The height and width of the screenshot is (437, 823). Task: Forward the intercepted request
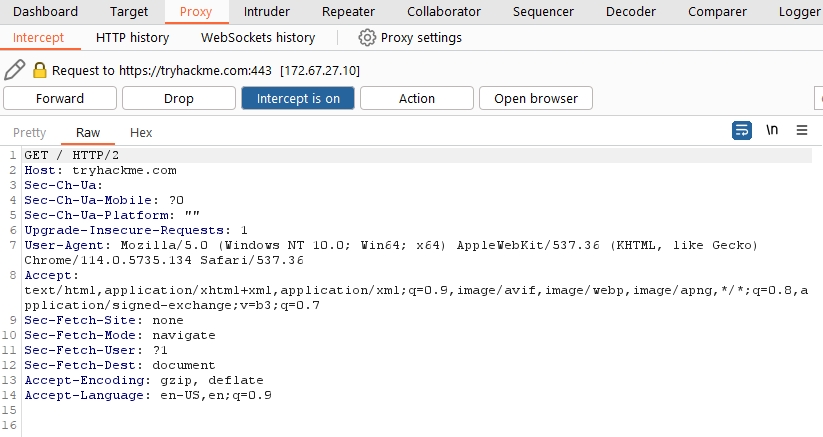pyautogui.click(x=60, y=98)
